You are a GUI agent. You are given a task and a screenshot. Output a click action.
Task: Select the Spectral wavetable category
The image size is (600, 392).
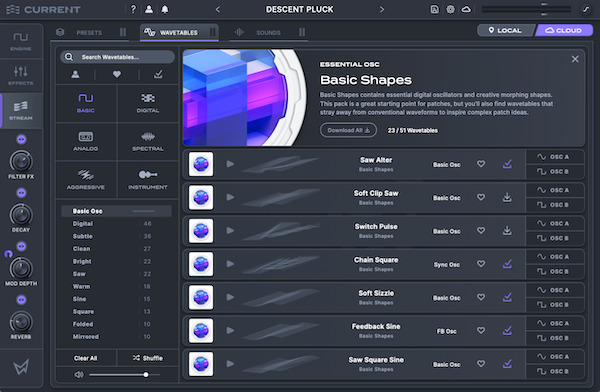click(x=148, y=141)
